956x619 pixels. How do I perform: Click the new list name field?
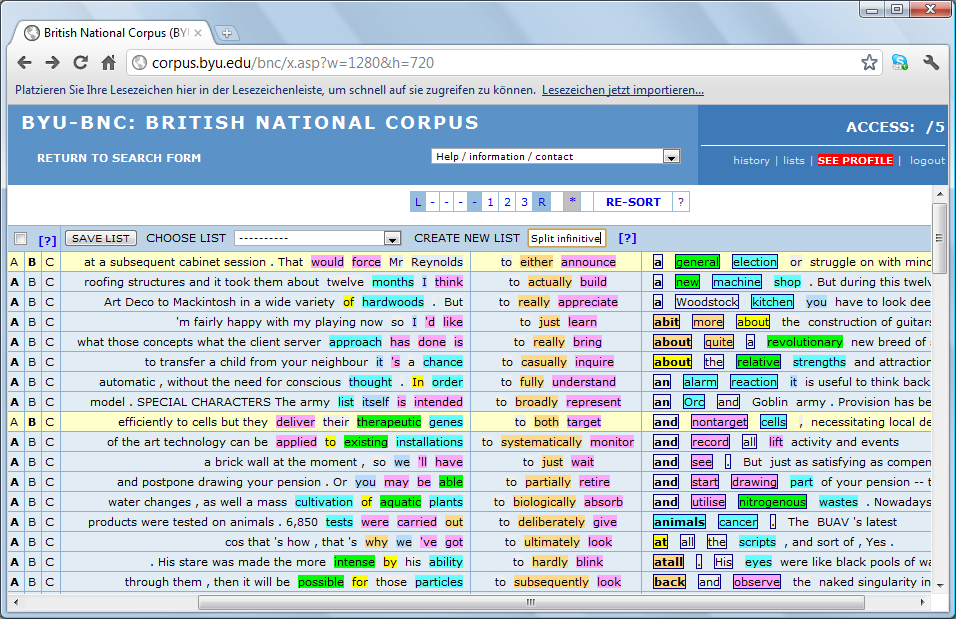point(566,238)
